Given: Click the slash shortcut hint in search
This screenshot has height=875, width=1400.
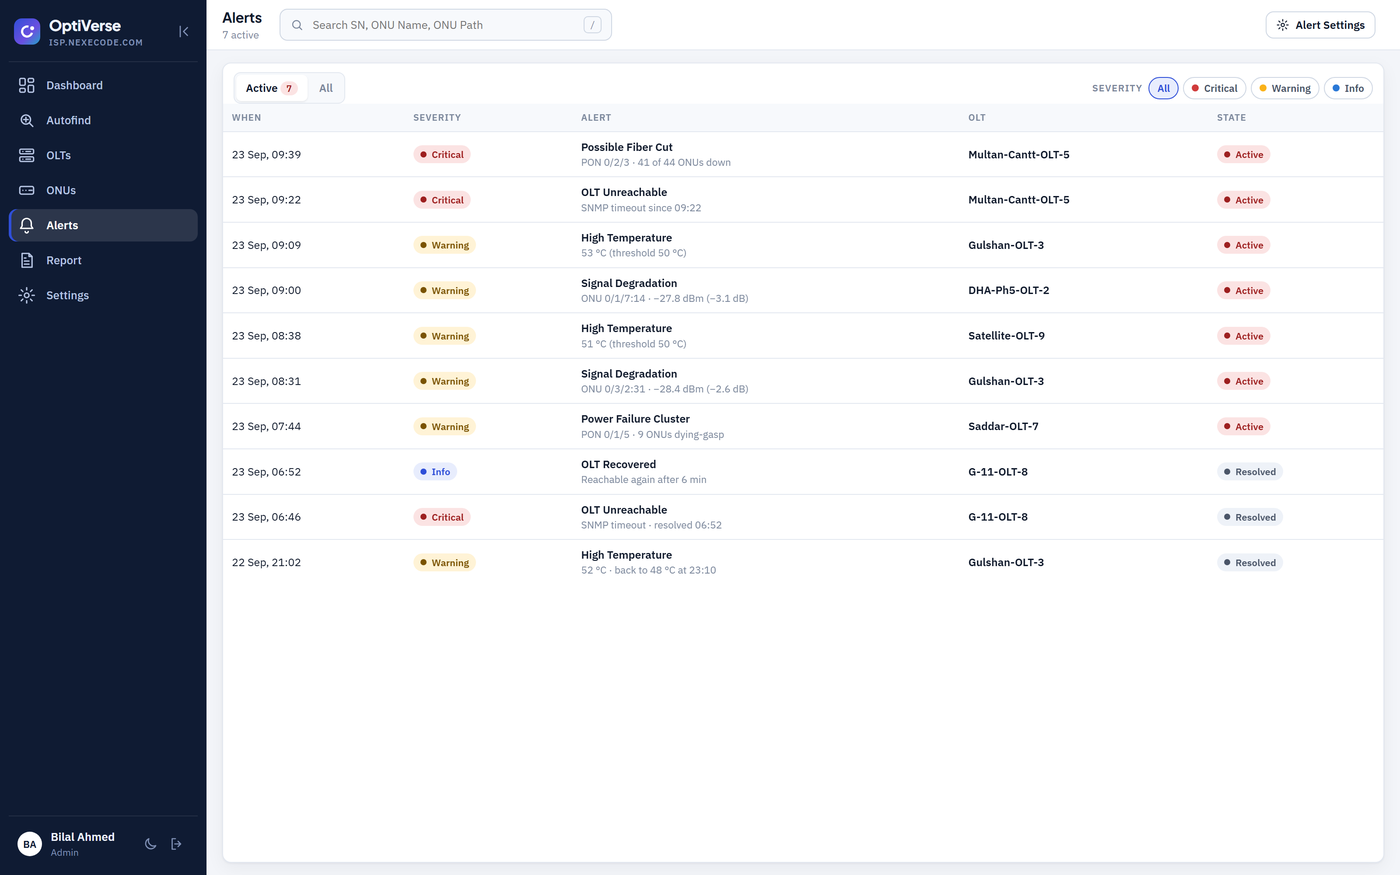Looking at the screenshot, I should point(593,25).
